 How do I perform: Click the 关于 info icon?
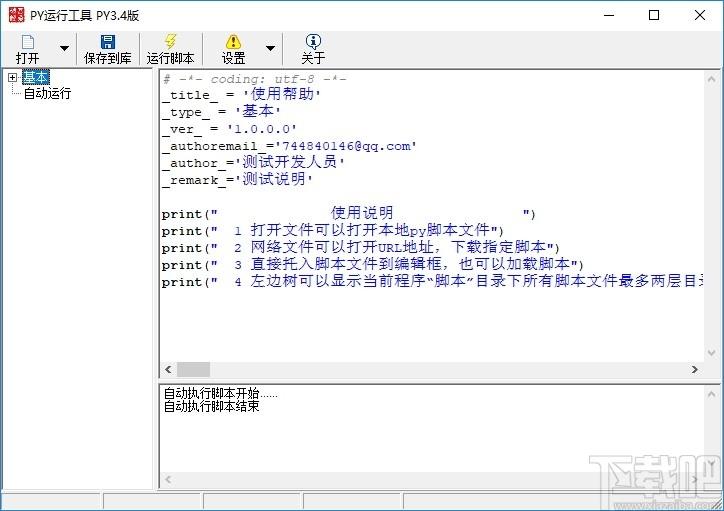tap(313, 42)
